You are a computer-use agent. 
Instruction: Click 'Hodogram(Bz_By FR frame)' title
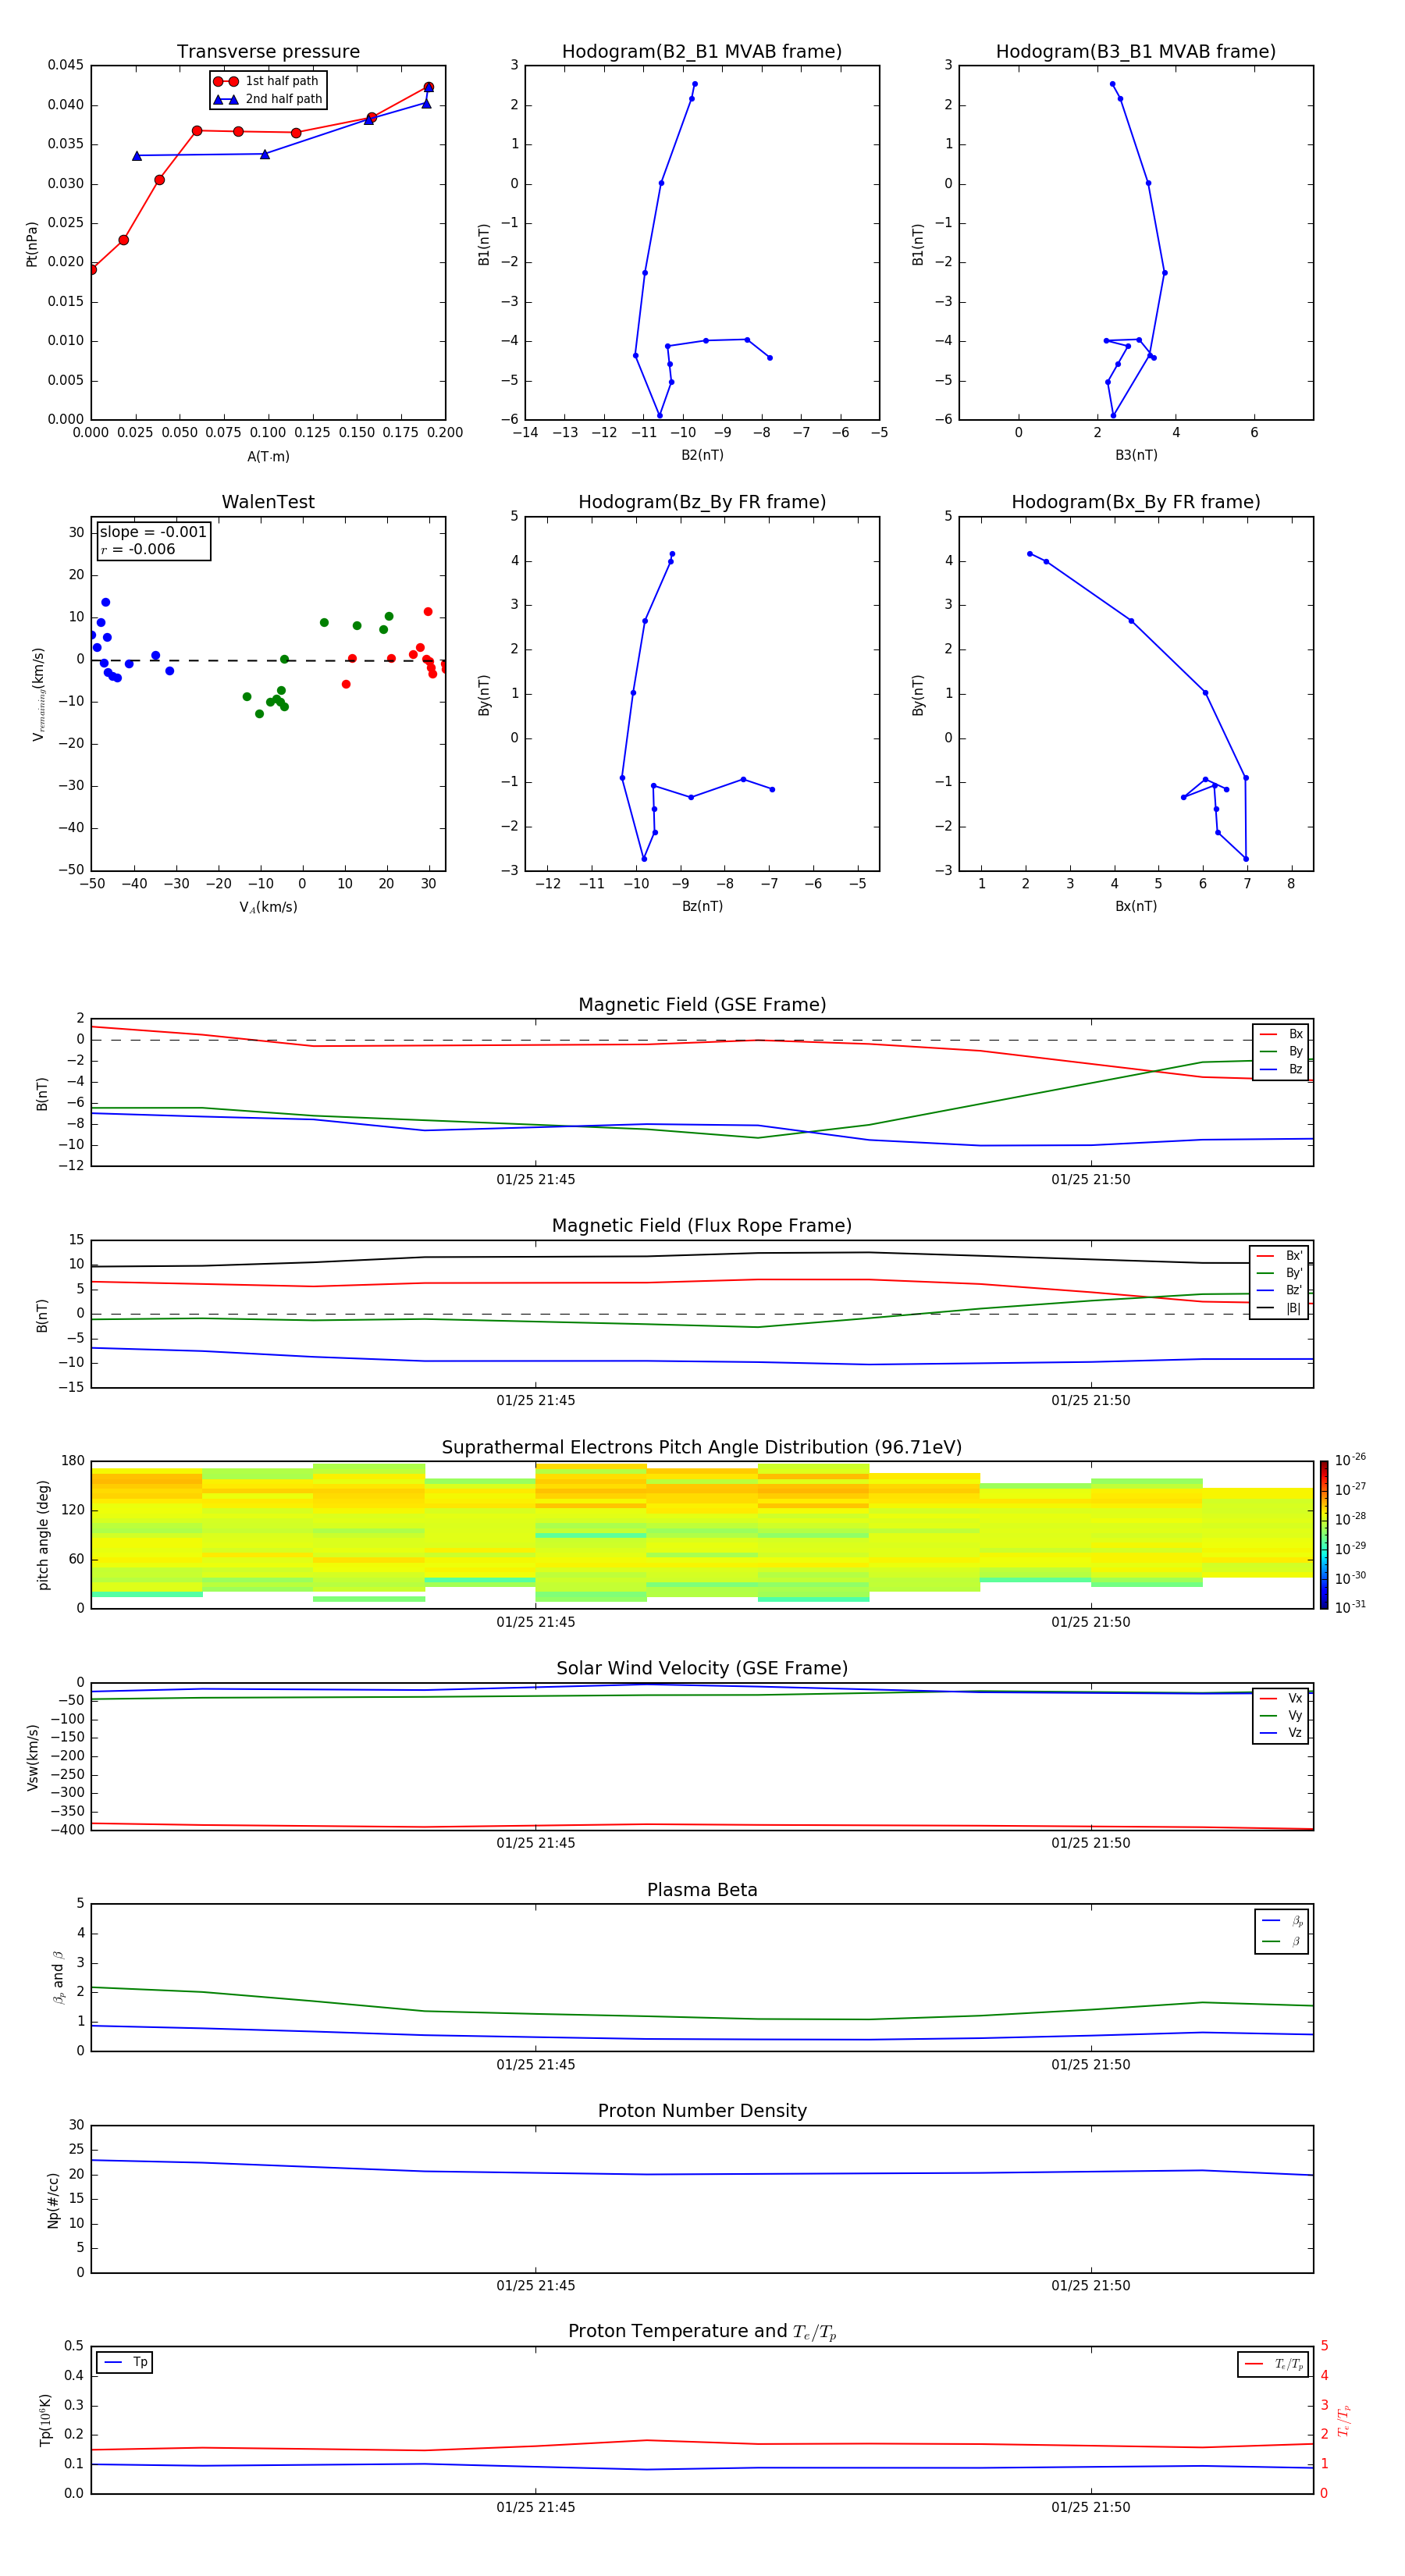click(x=702, y=502)
